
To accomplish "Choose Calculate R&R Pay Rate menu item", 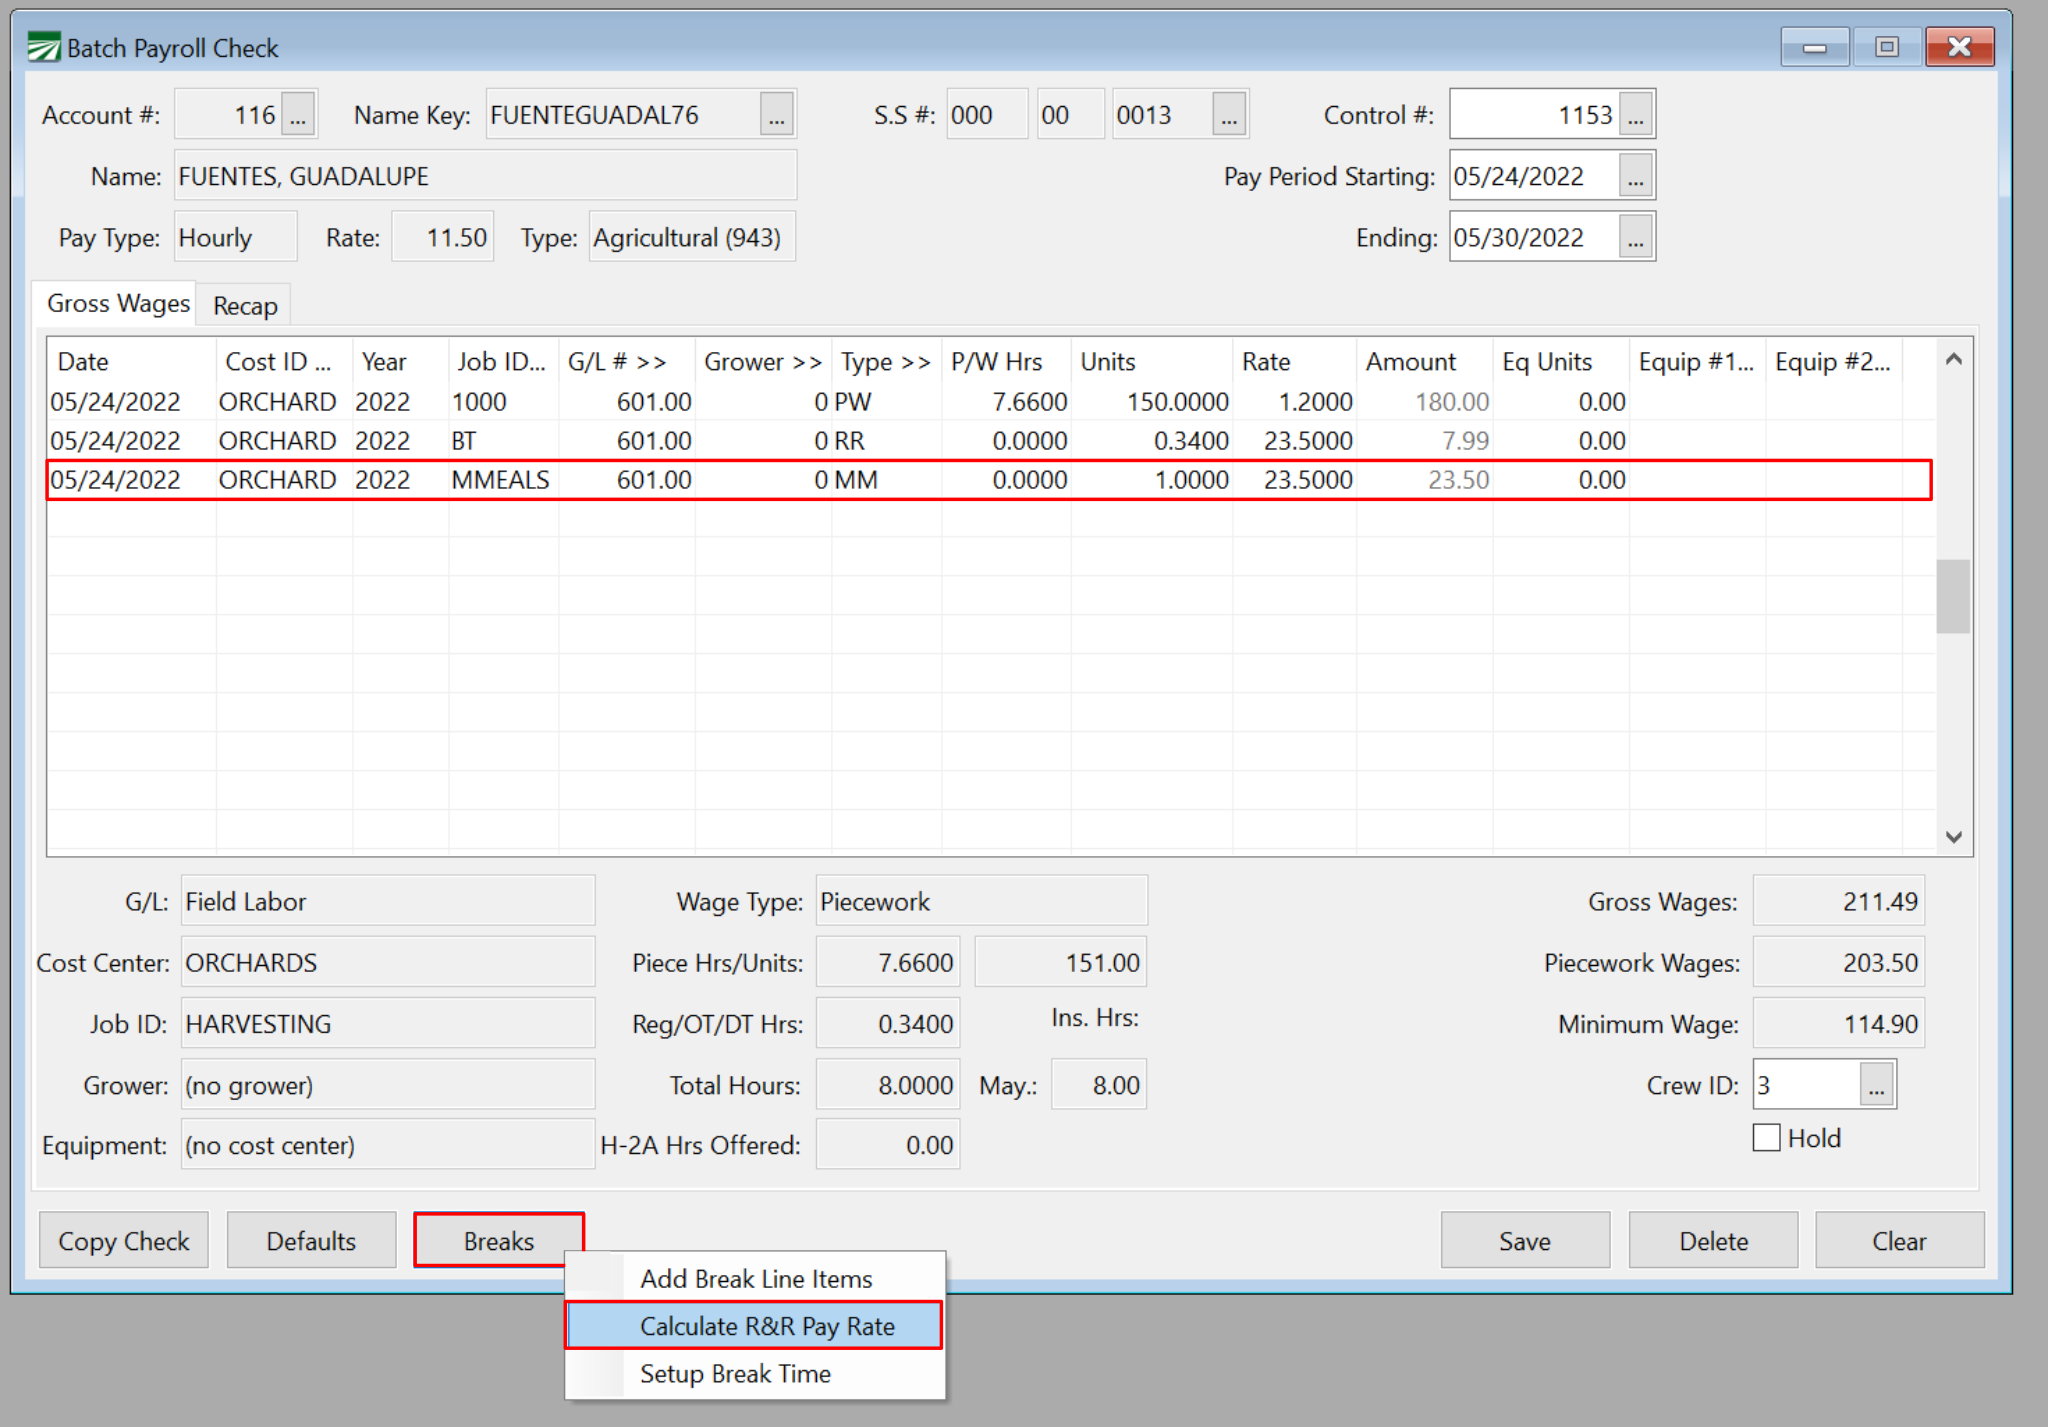I will coord(767,1326).
